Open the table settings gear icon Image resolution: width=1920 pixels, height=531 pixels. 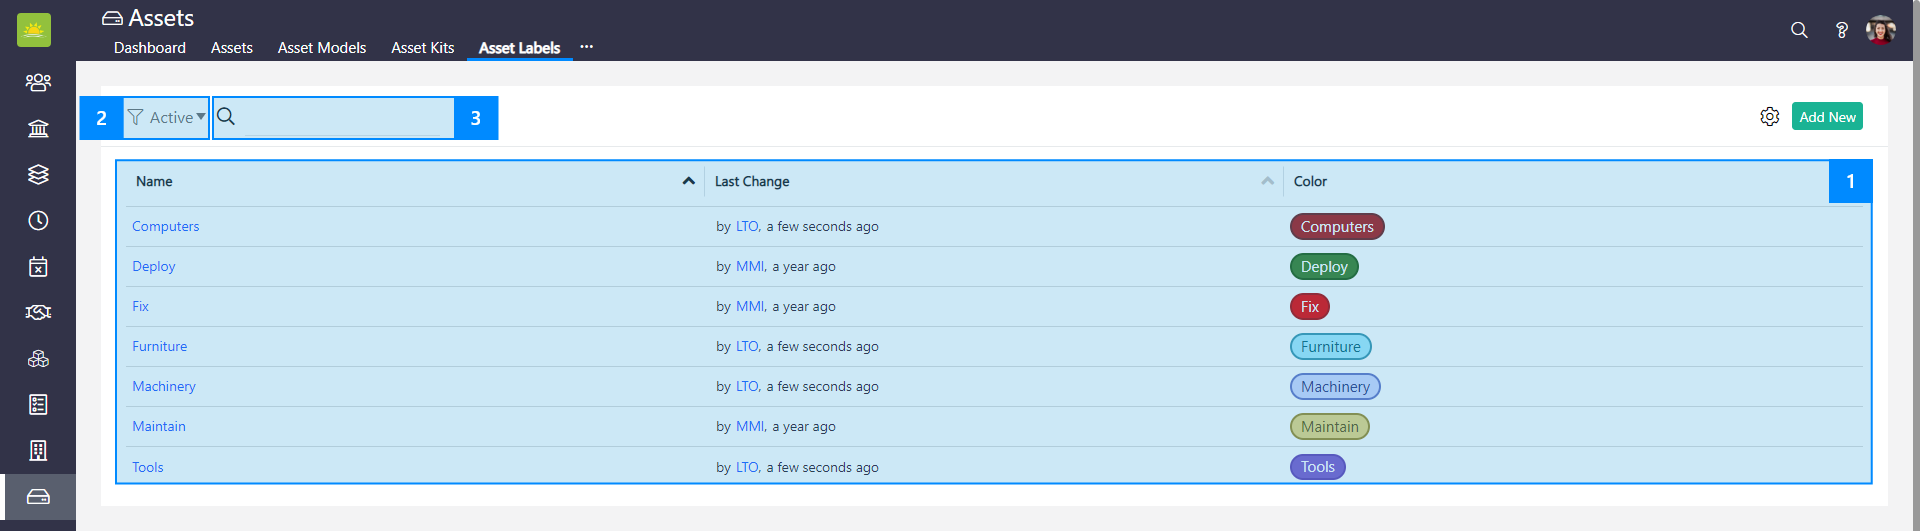1769,117
